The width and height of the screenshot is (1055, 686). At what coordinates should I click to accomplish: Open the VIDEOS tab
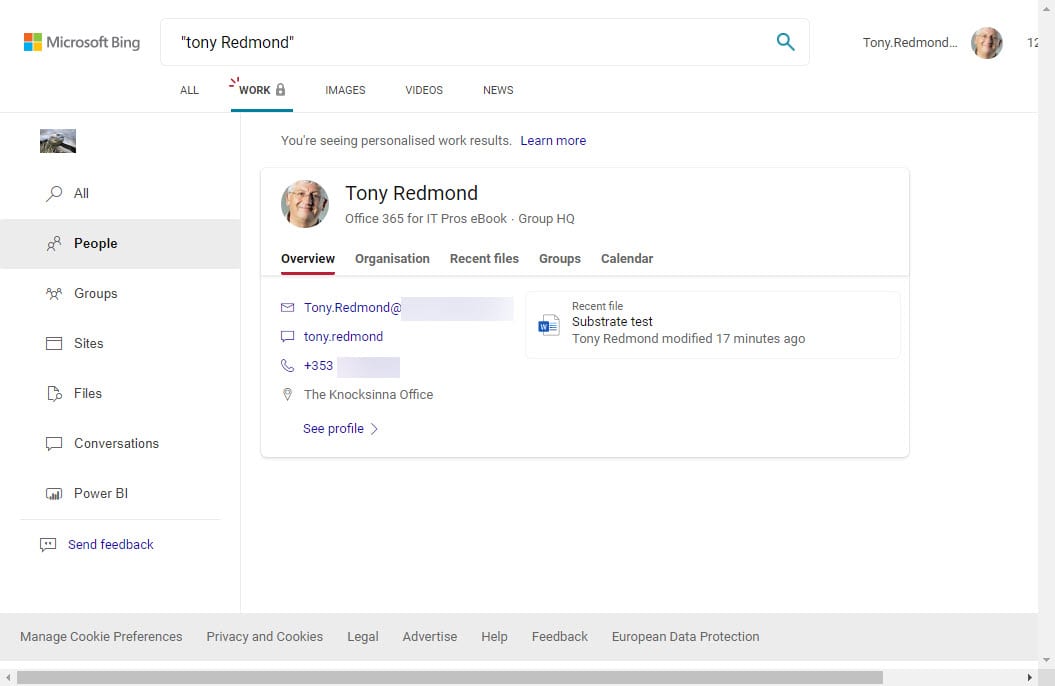pyautogui.click(x=424, y=90)
